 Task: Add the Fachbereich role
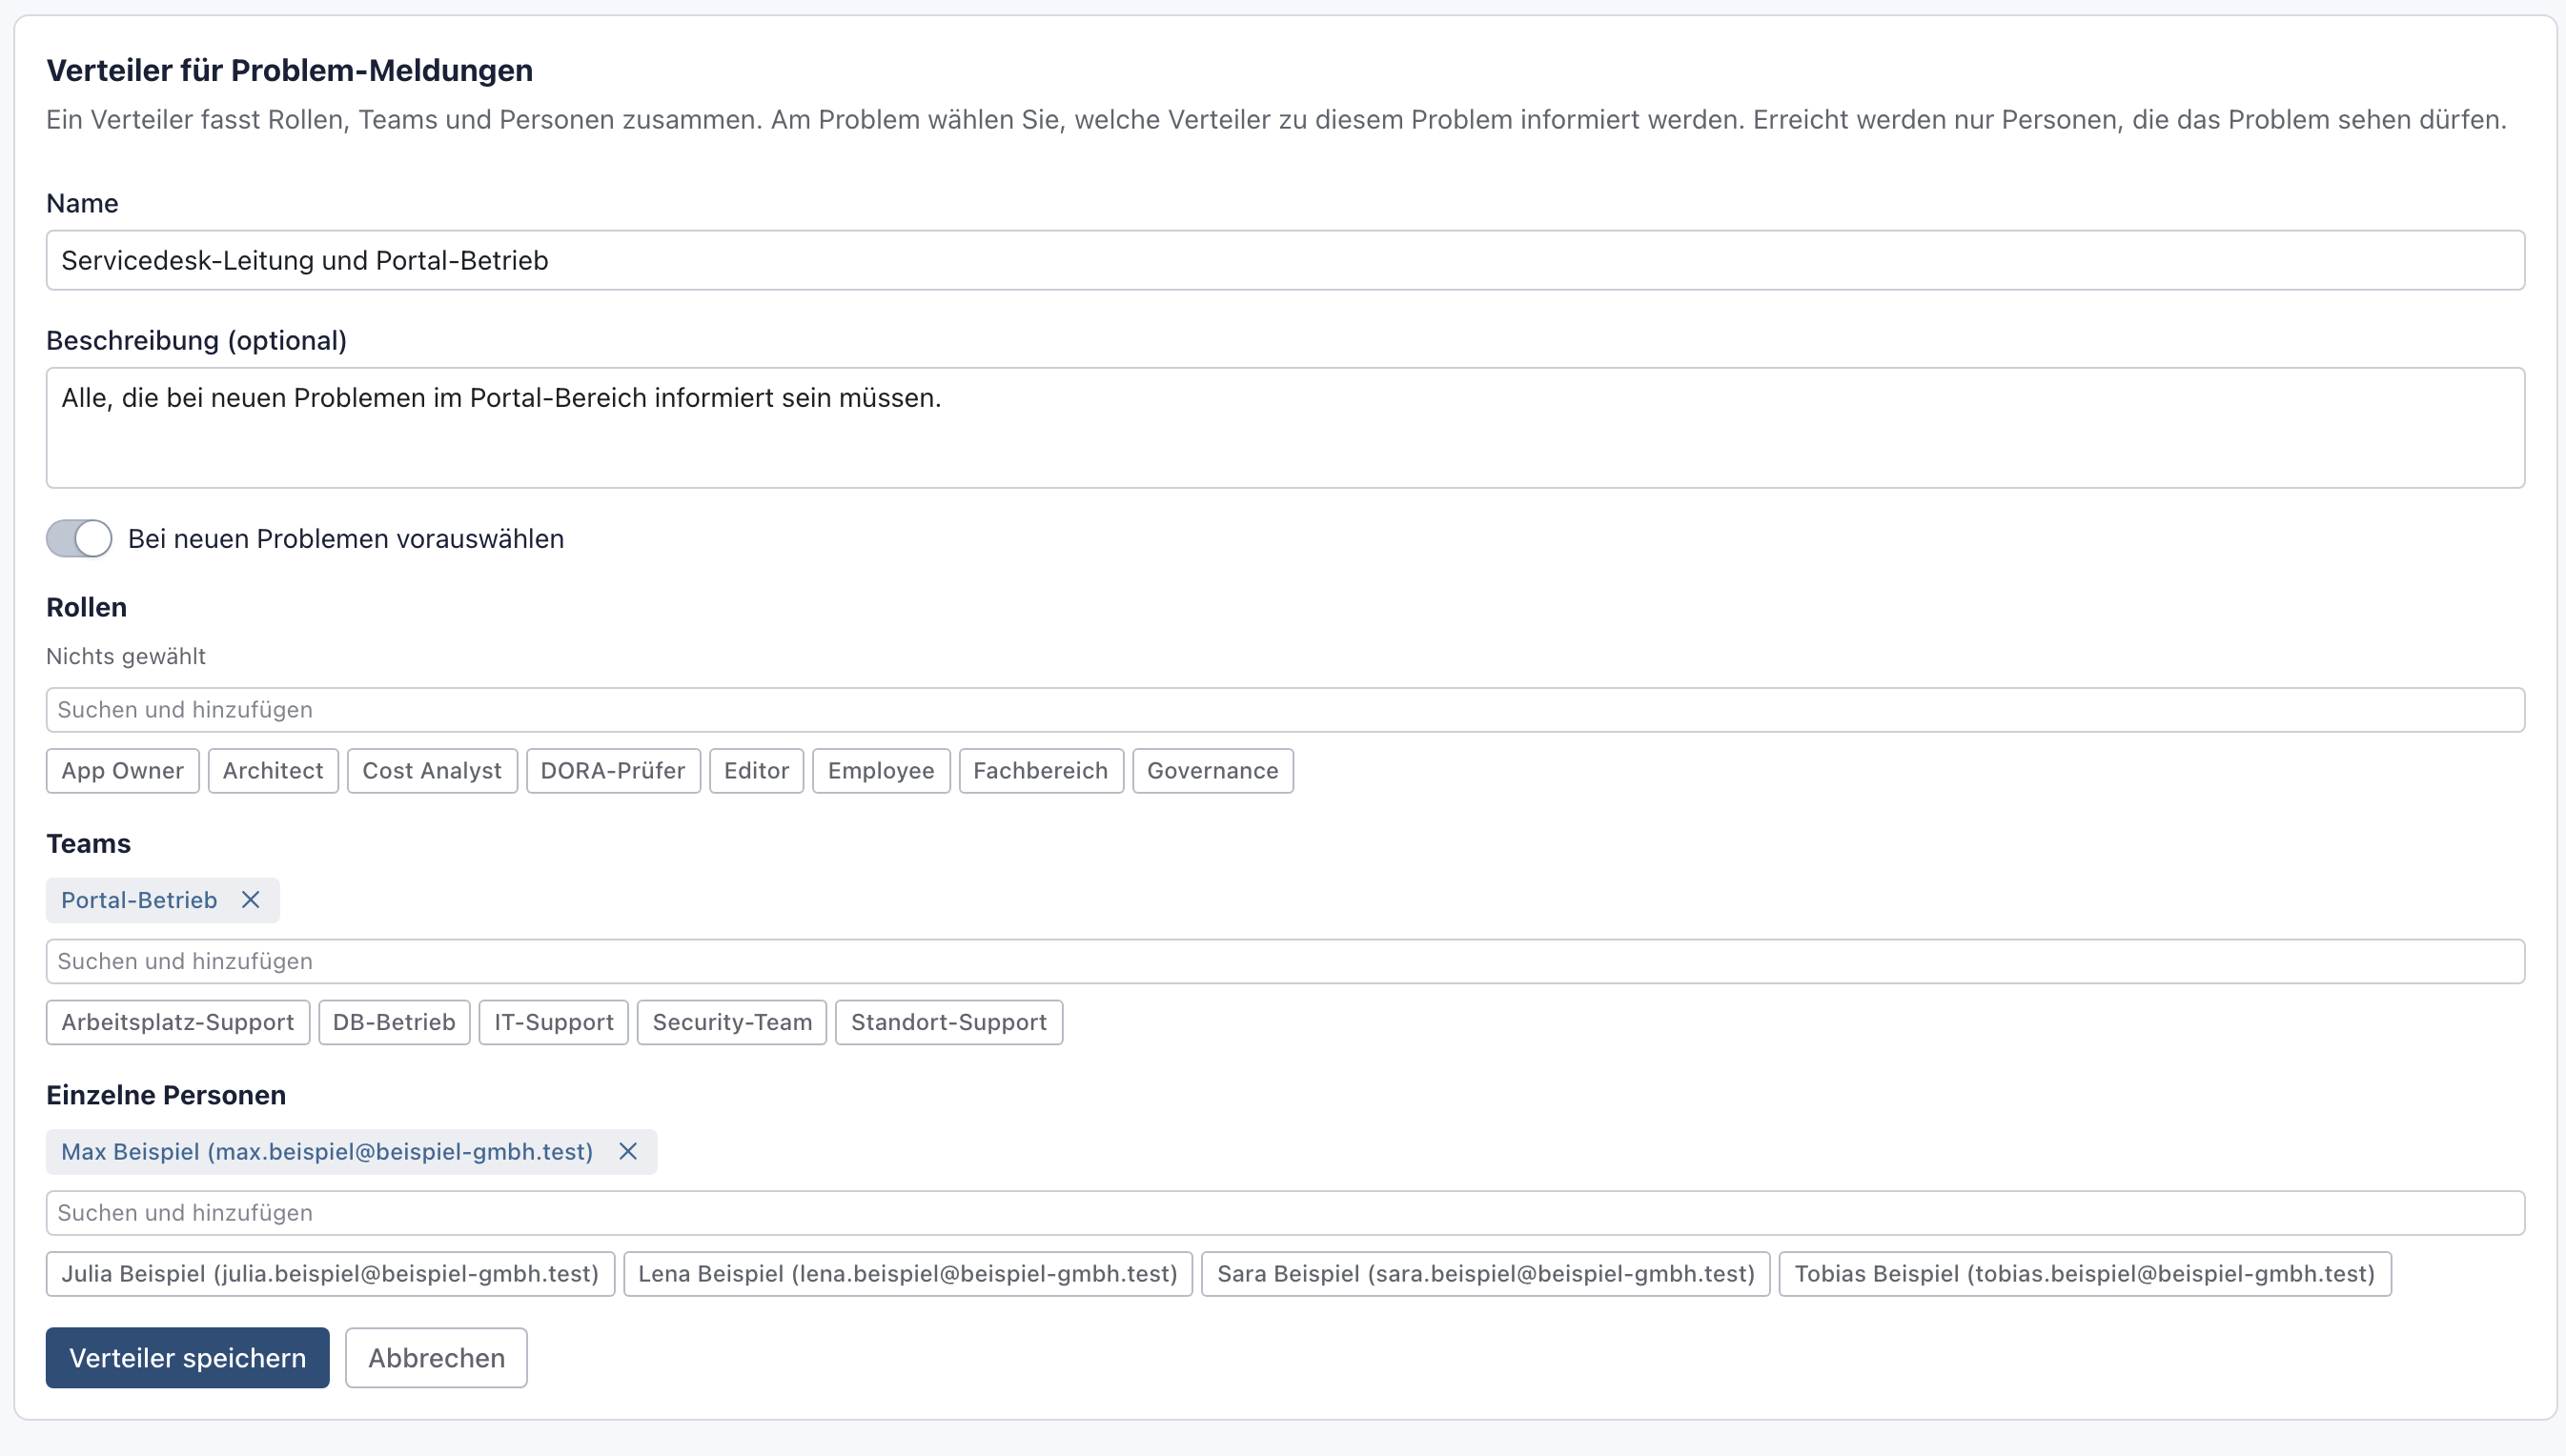[1041, 771]
